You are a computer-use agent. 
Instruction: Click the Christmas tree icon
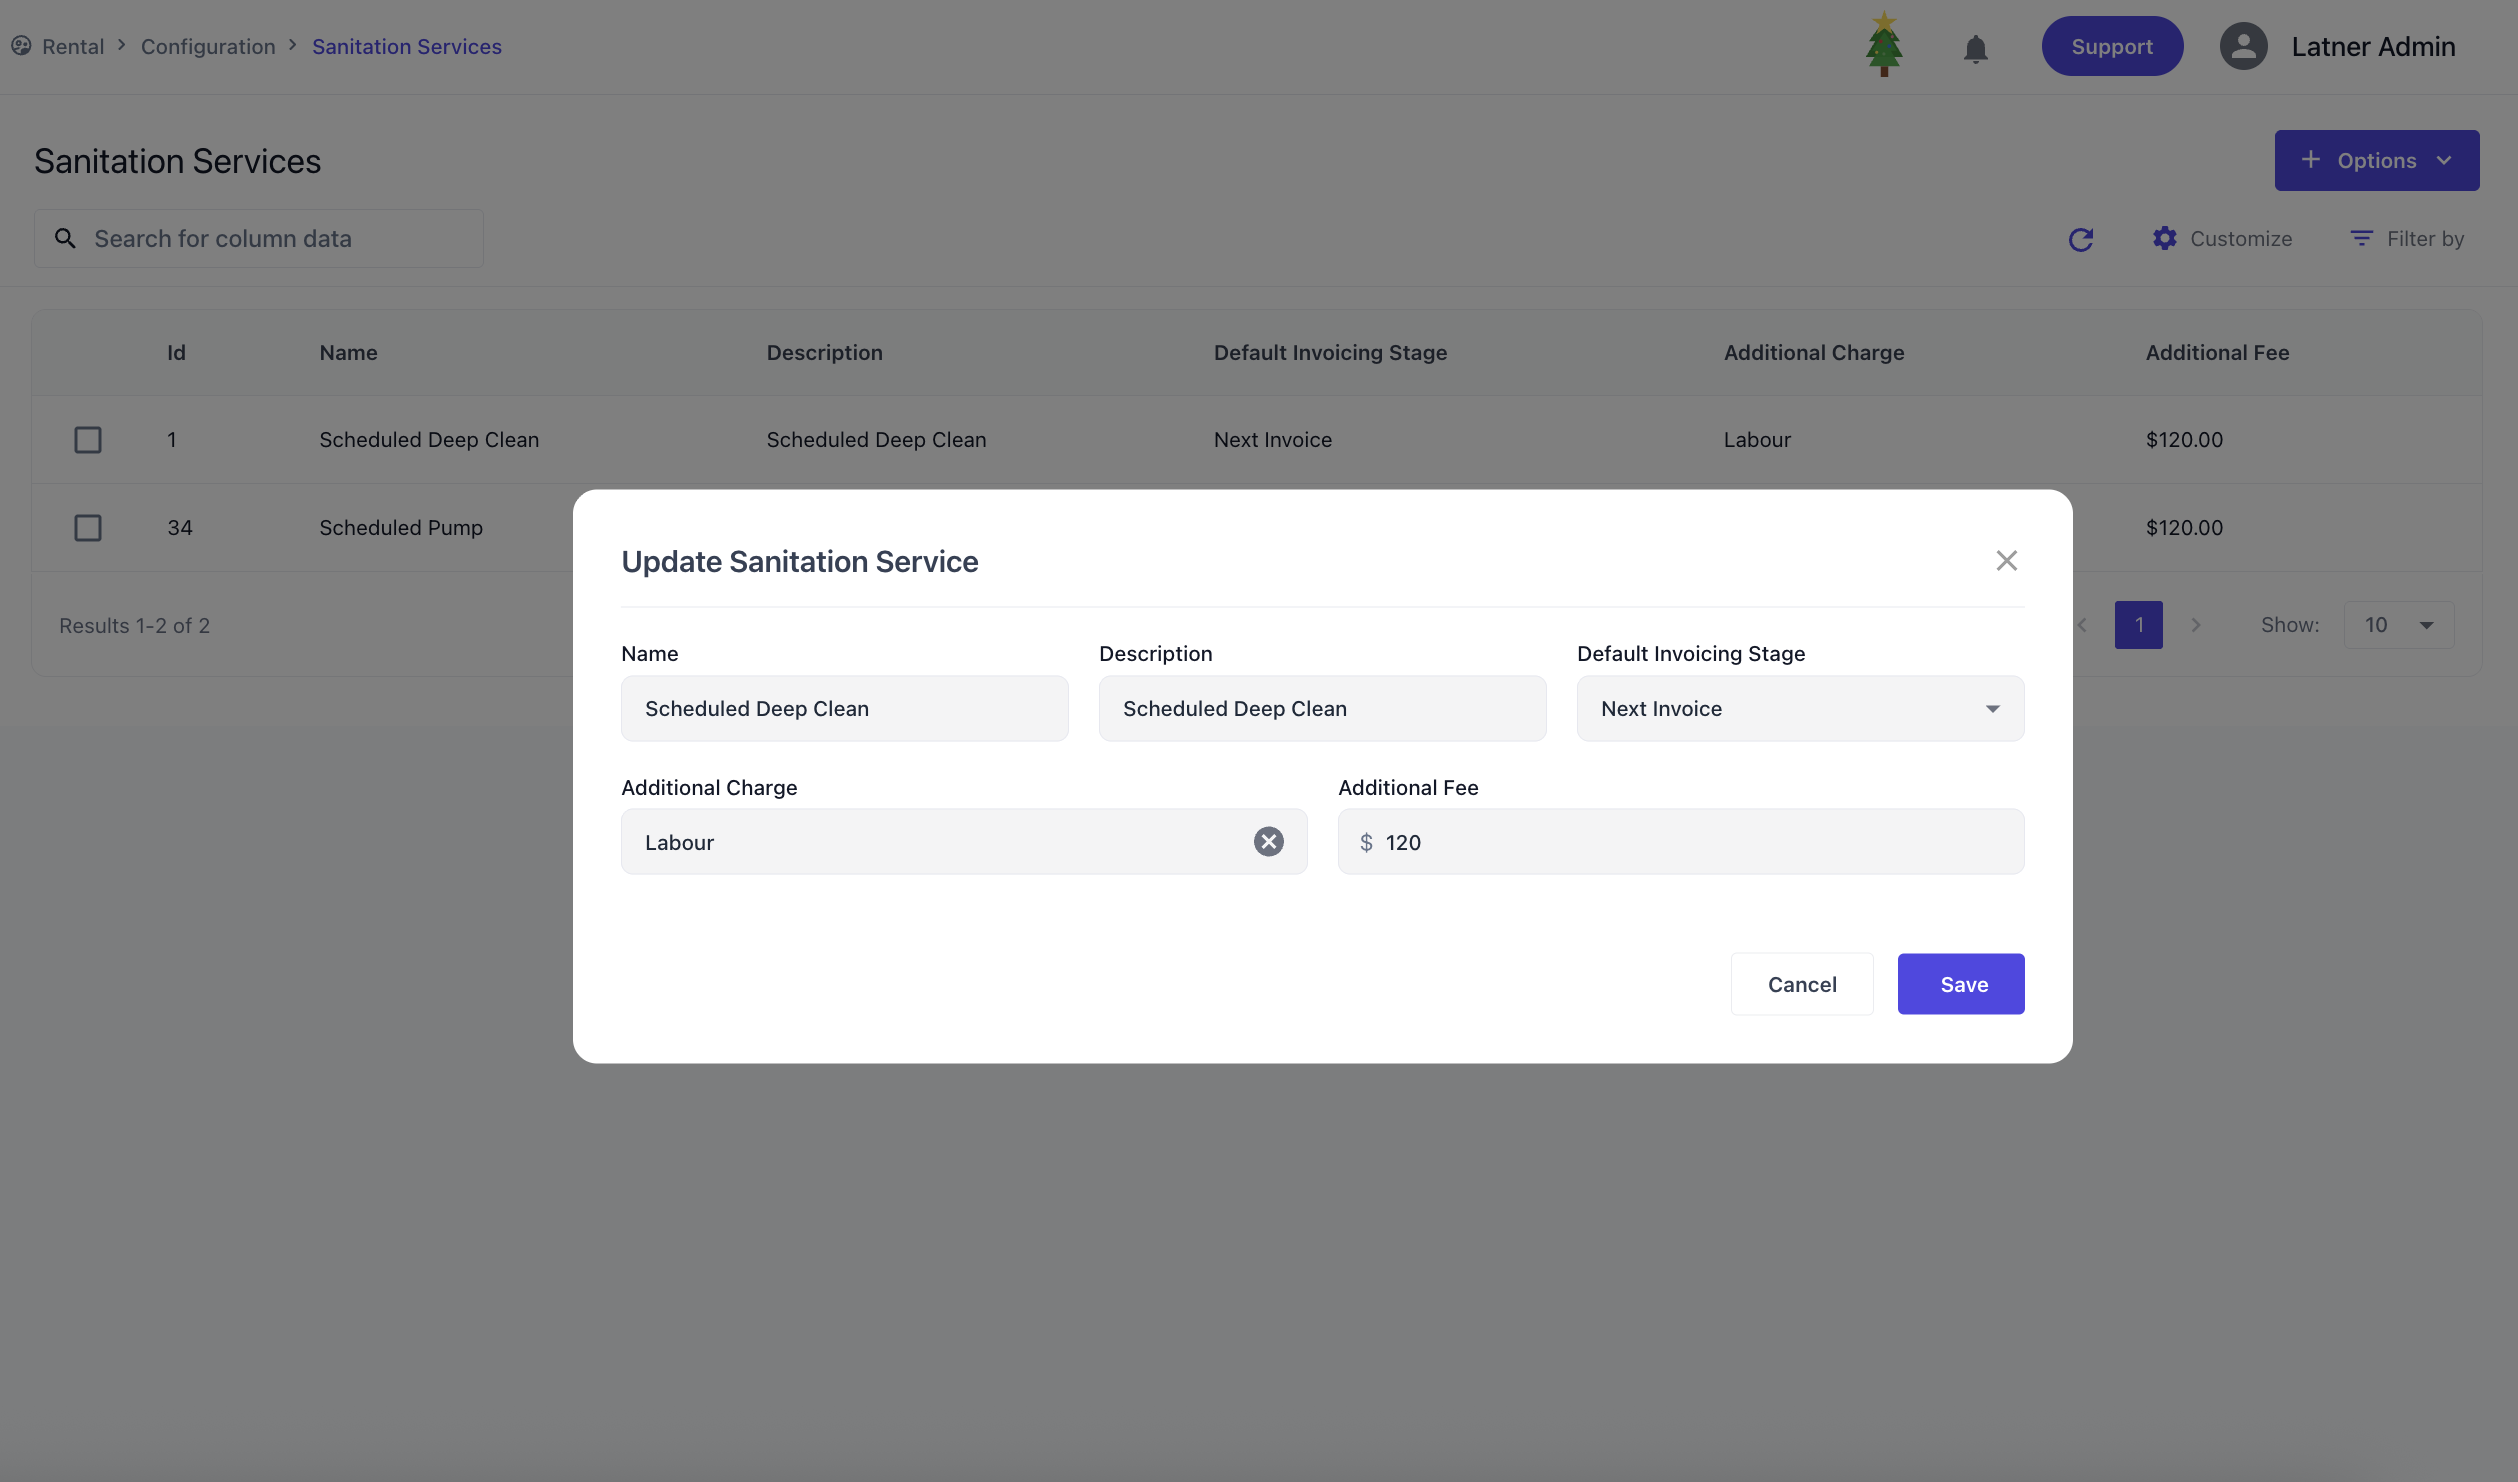[1884, 44]
